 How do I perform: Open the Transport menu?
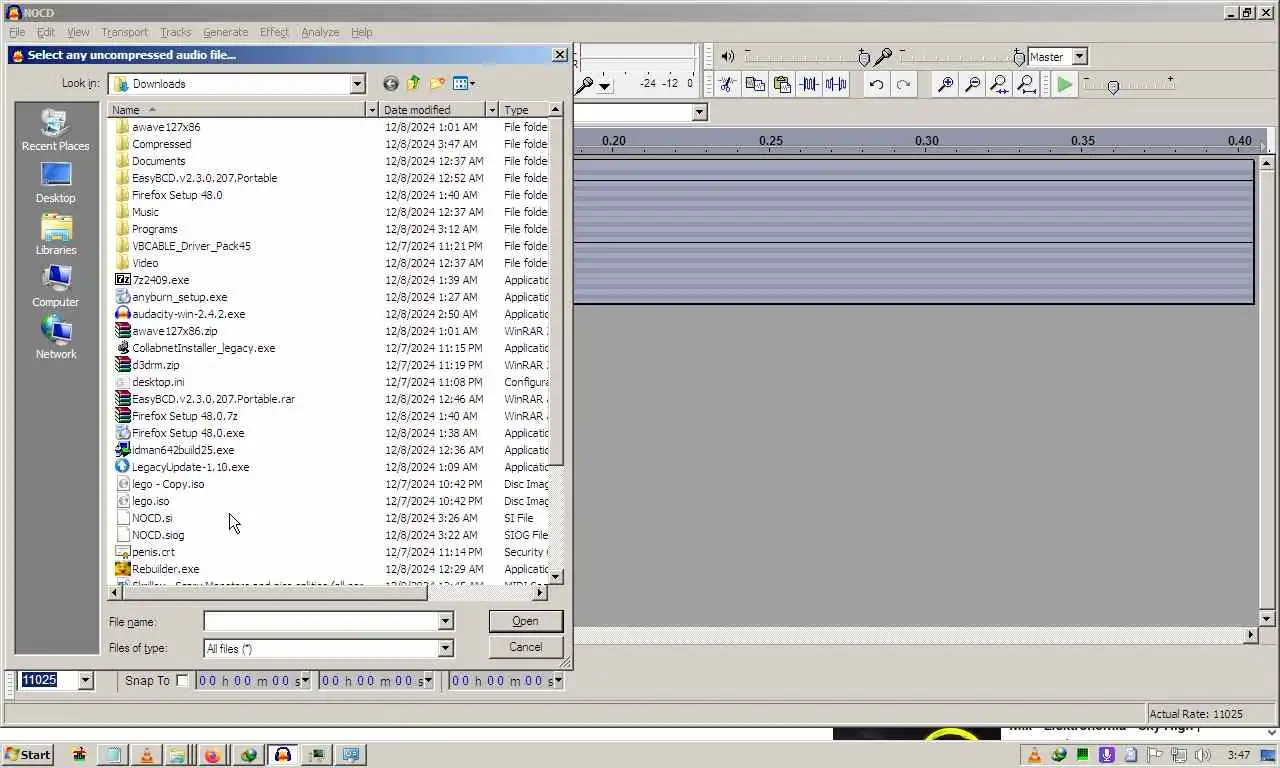[x=124, y=32]
